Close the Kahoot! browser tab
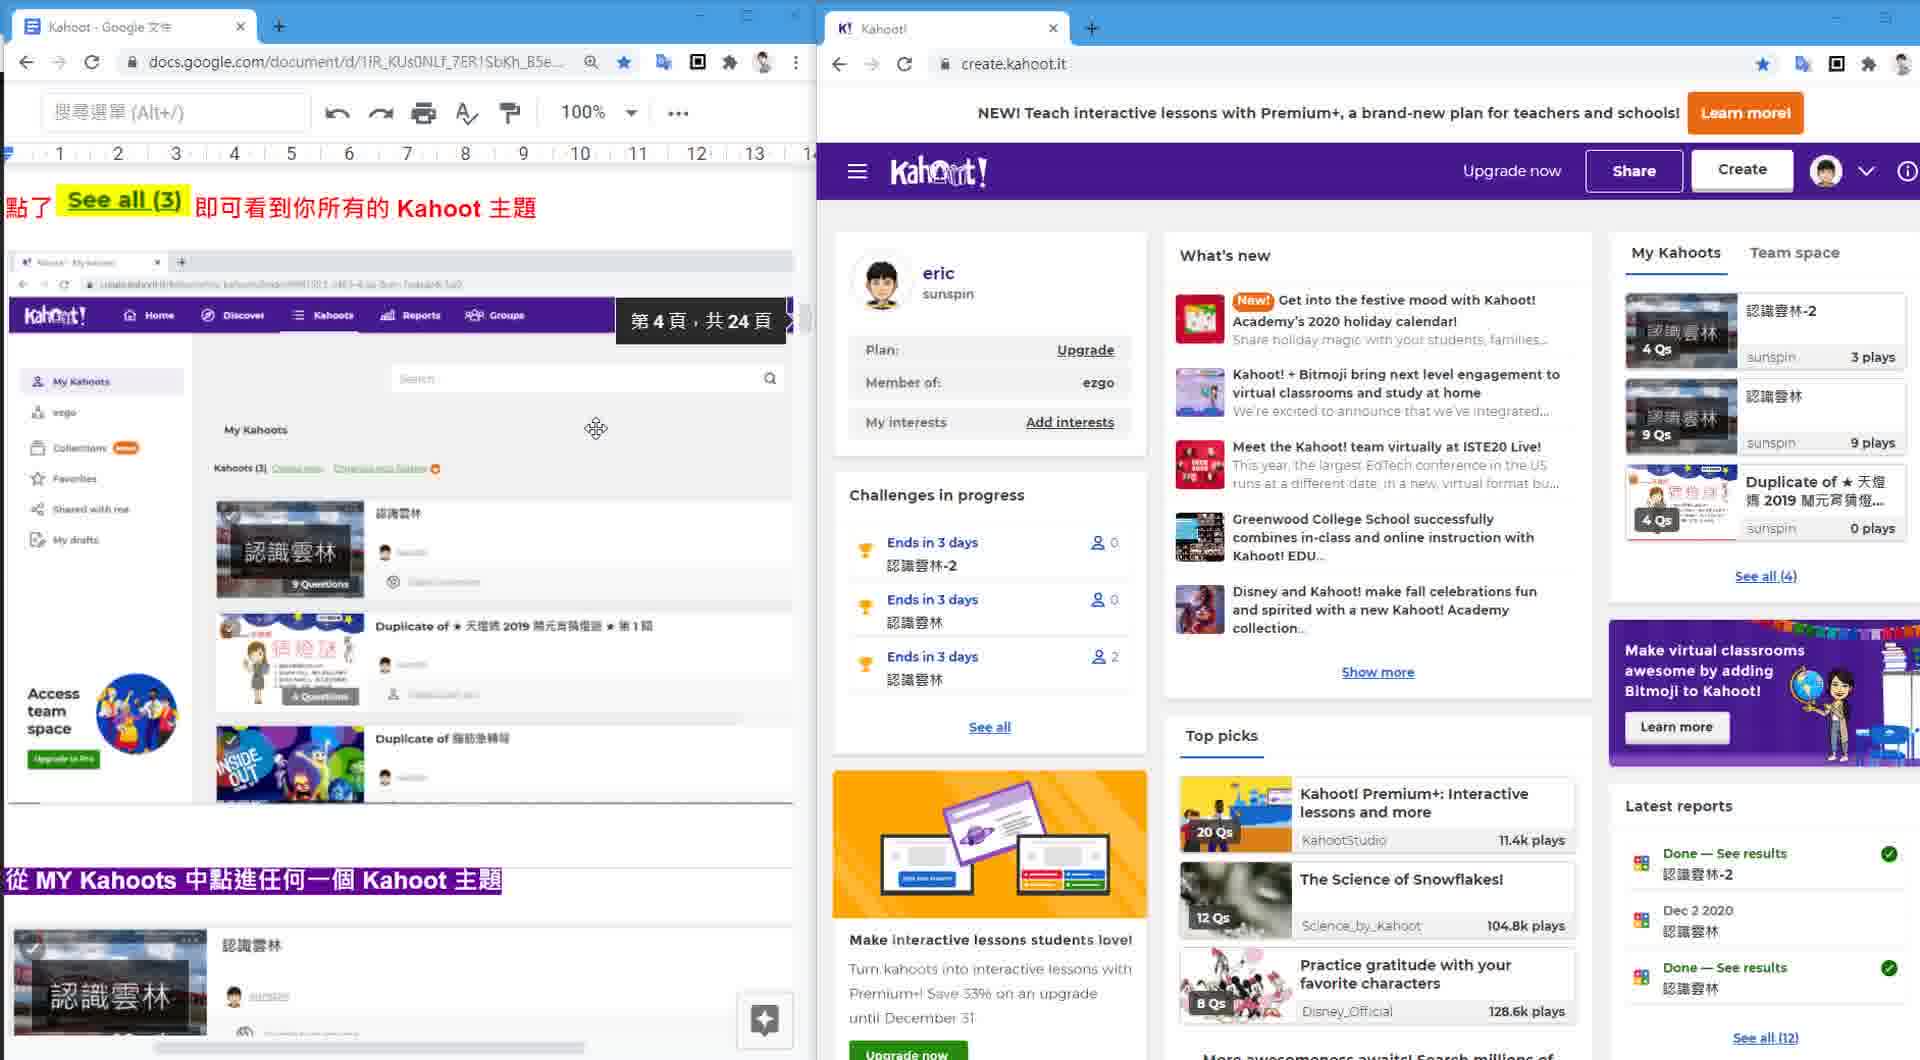1920x1060 pixels. click(1053, 28)
